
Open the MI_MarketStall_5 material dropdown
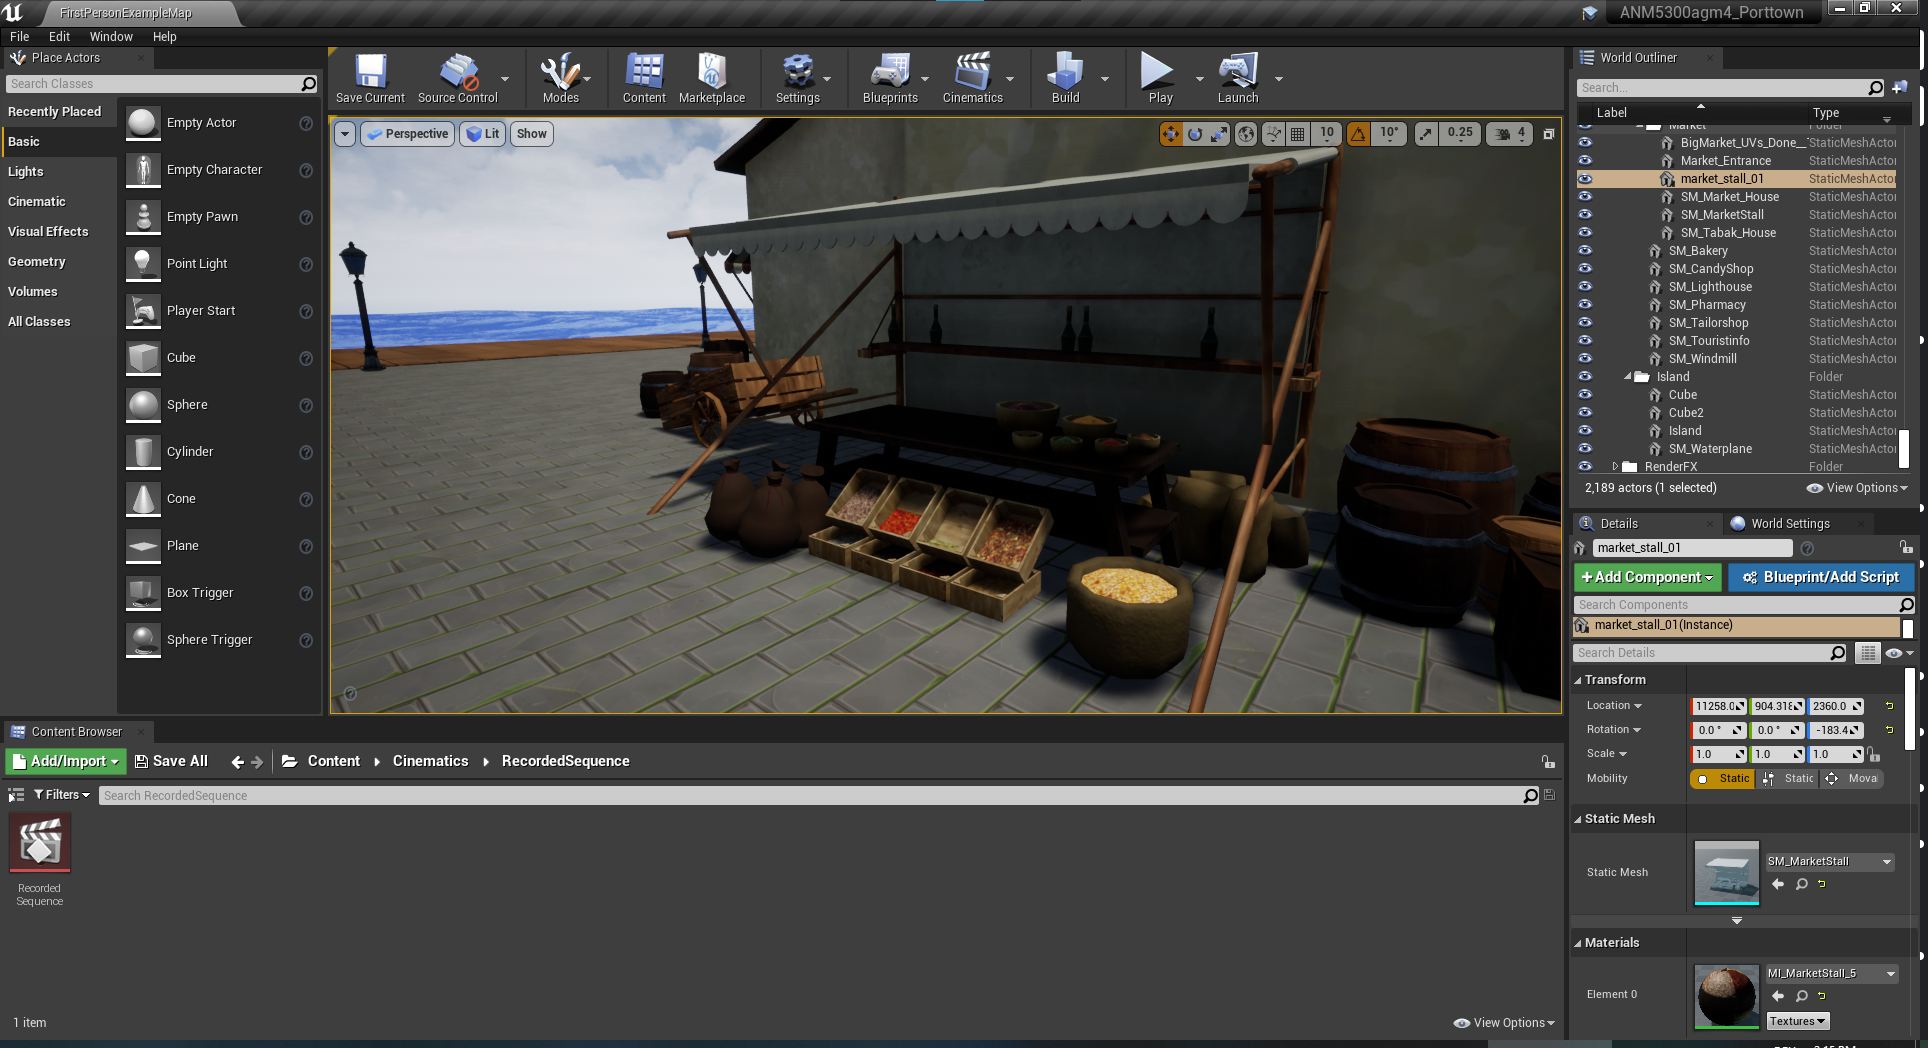(x=1832, y=974)
